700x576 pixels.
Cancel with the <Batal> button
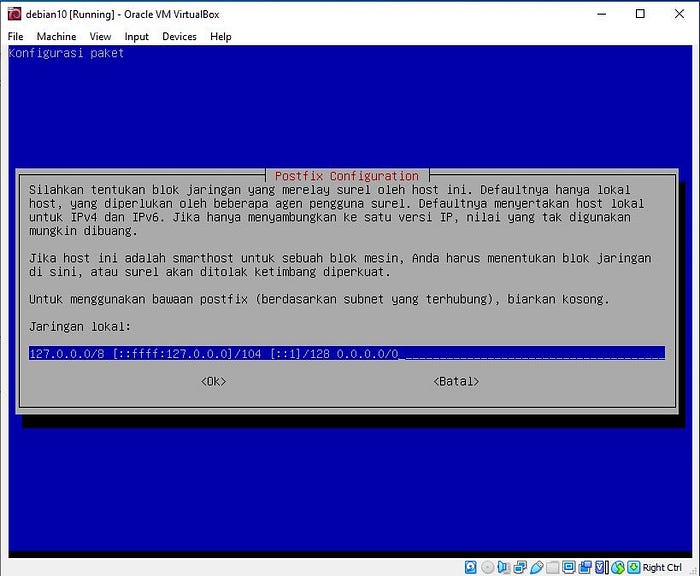[x=456, y=381]
